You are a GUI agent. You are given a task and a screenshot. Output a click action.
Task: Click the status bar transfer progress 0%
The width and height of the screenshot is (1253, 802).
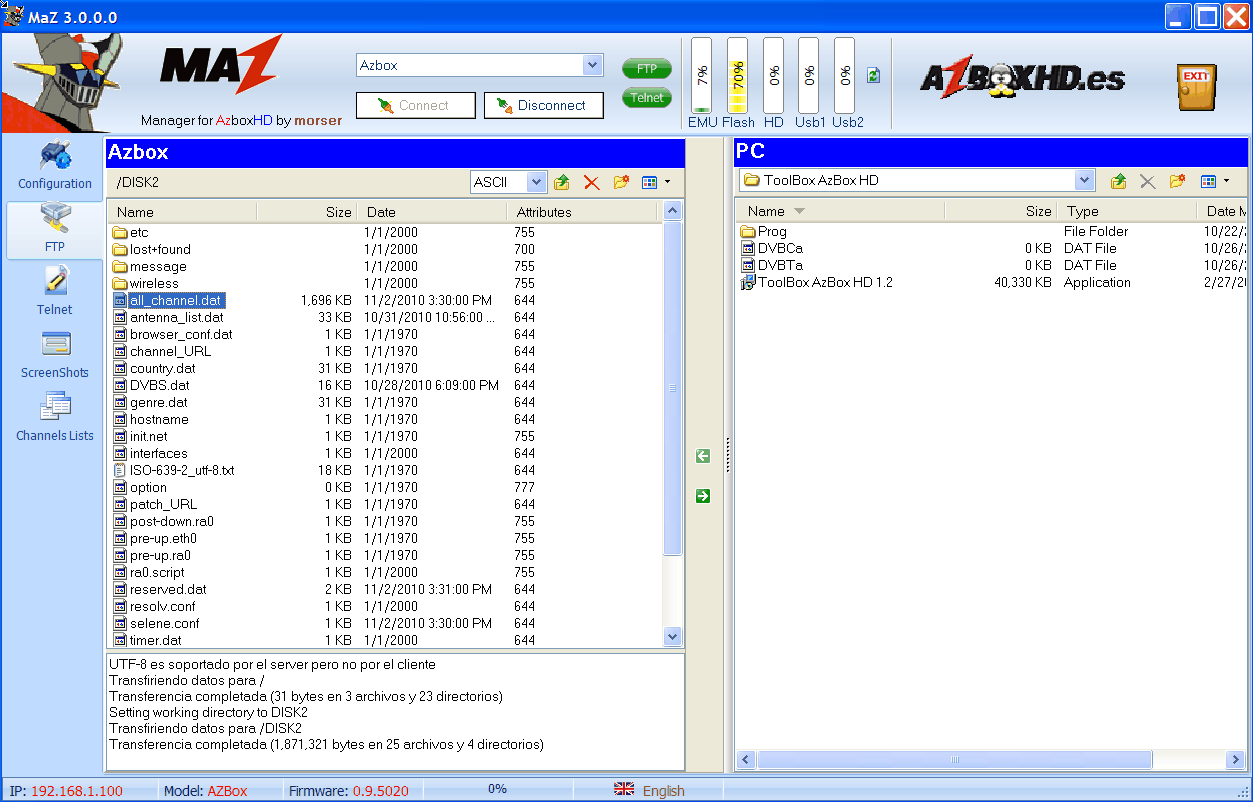(x=497, y=790)
